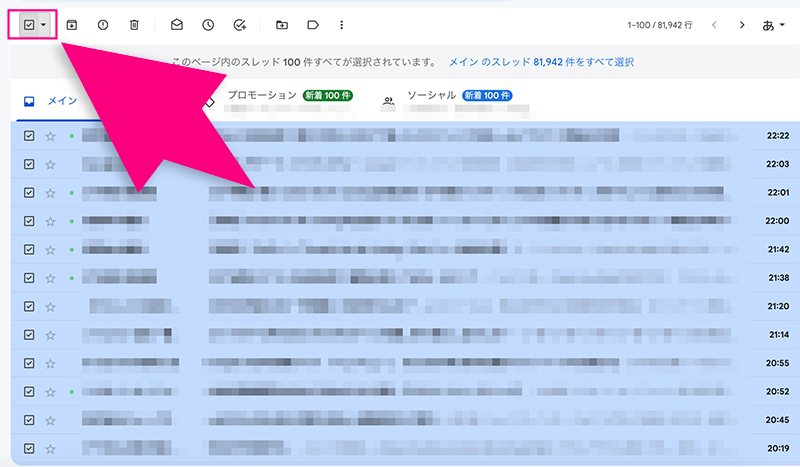
Task: Snooze the selected emails
Action: tap(208, 24)
